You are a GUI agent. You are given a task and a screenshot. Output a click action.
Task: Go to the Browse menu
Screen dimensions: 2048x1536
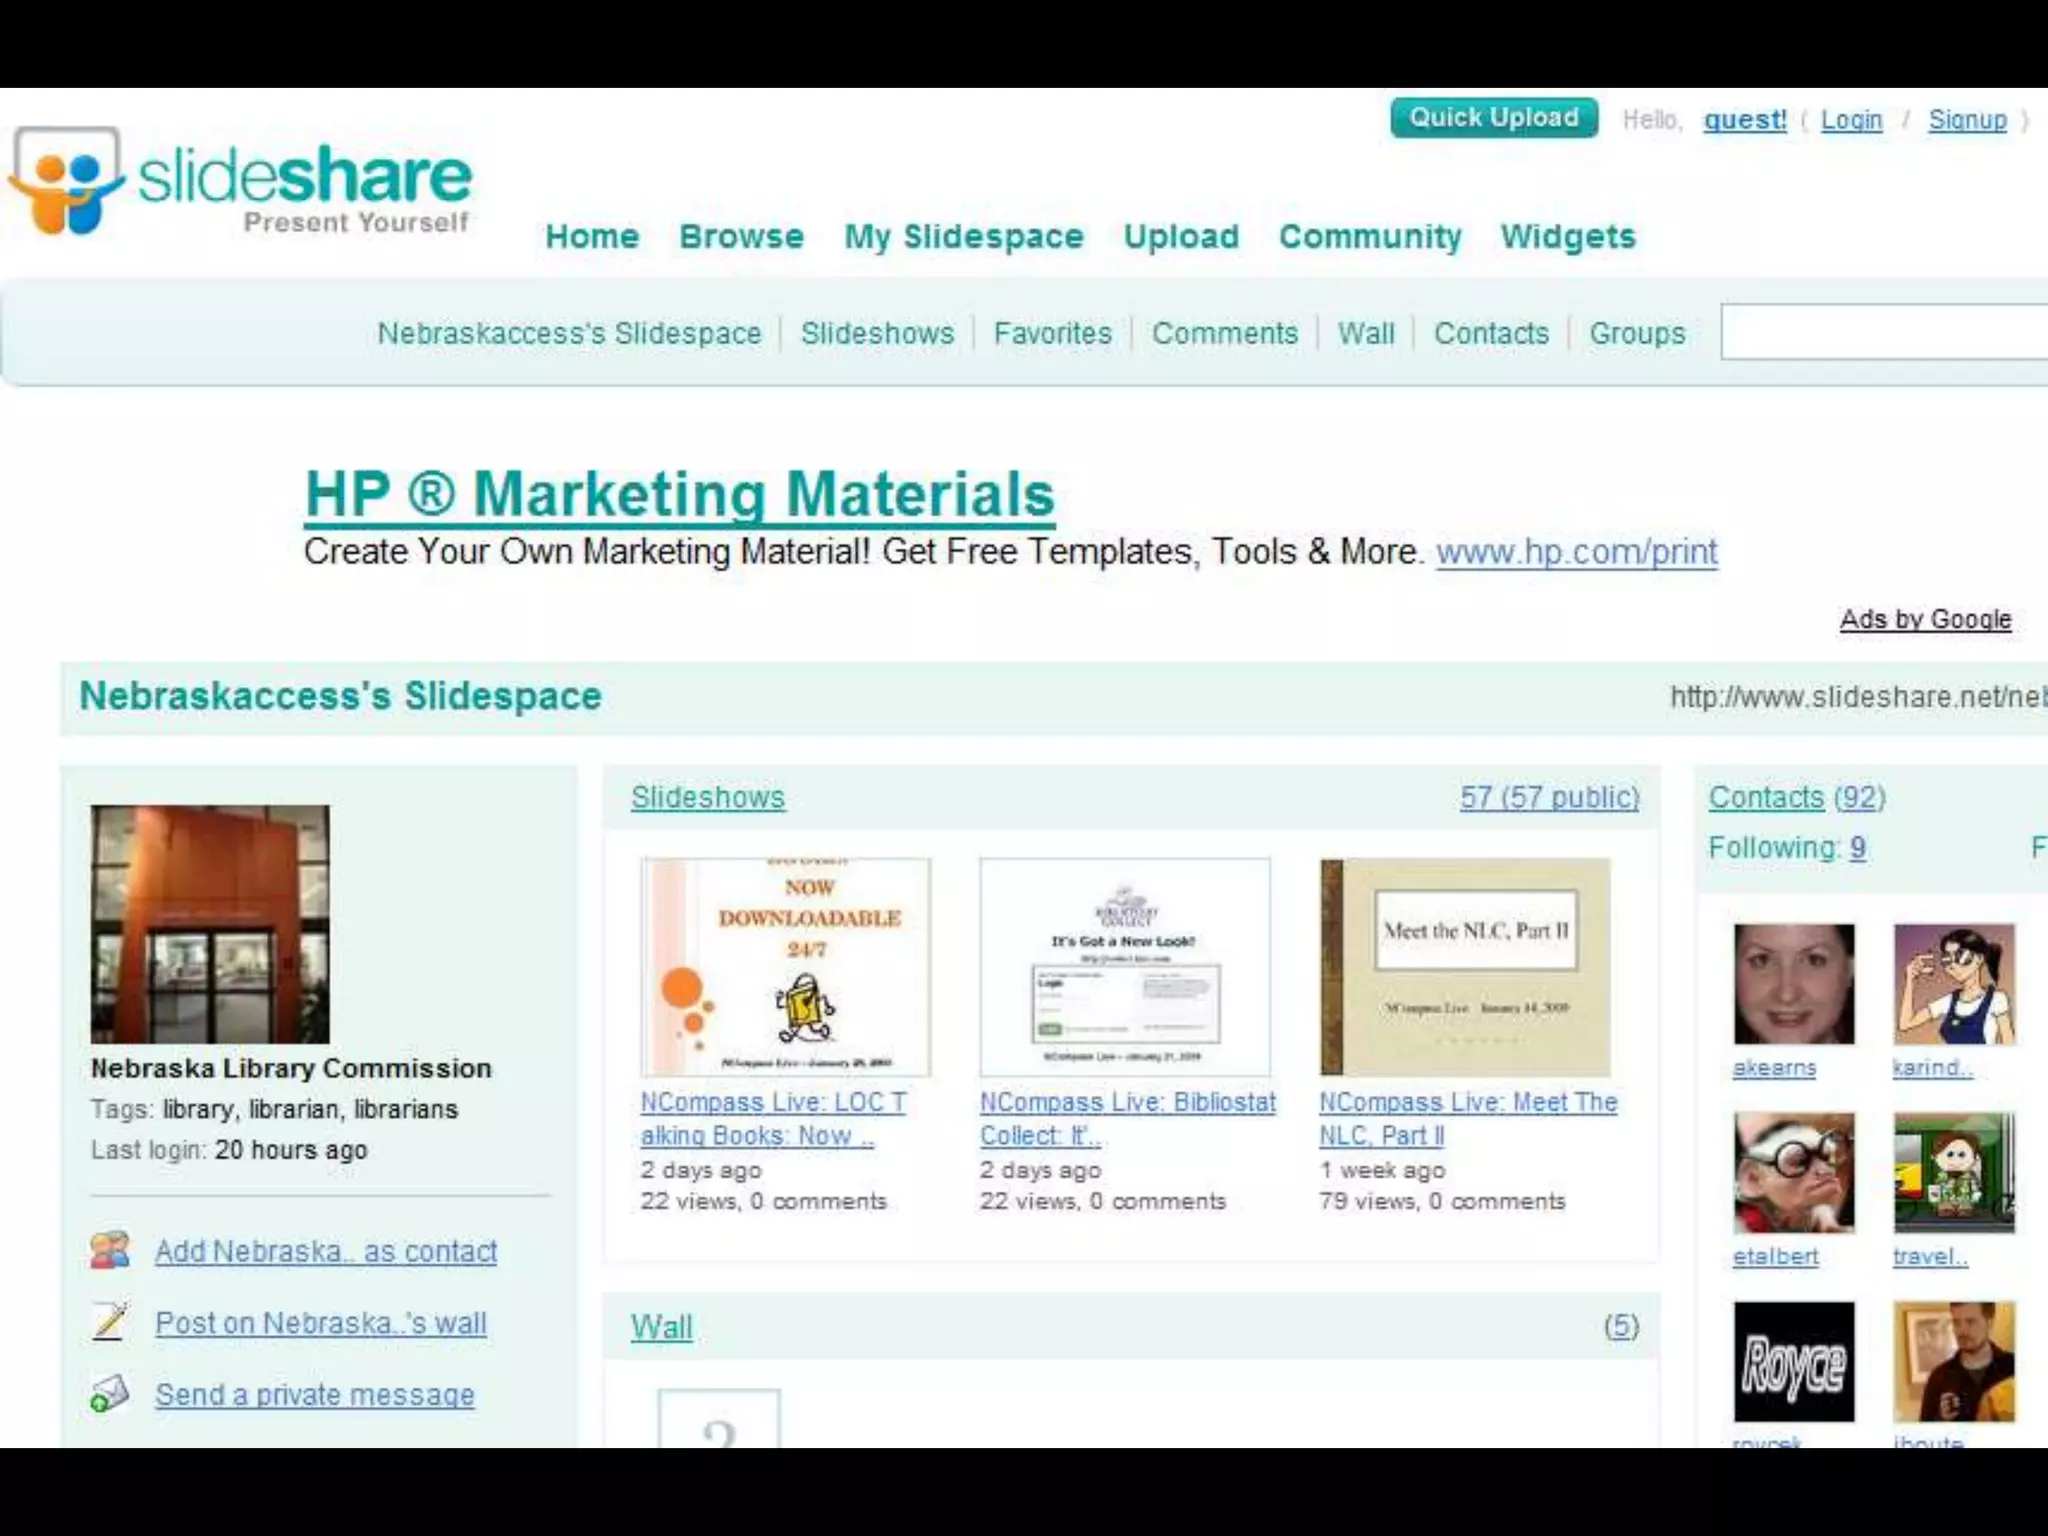pyautogui.click(x=741, y=236)
